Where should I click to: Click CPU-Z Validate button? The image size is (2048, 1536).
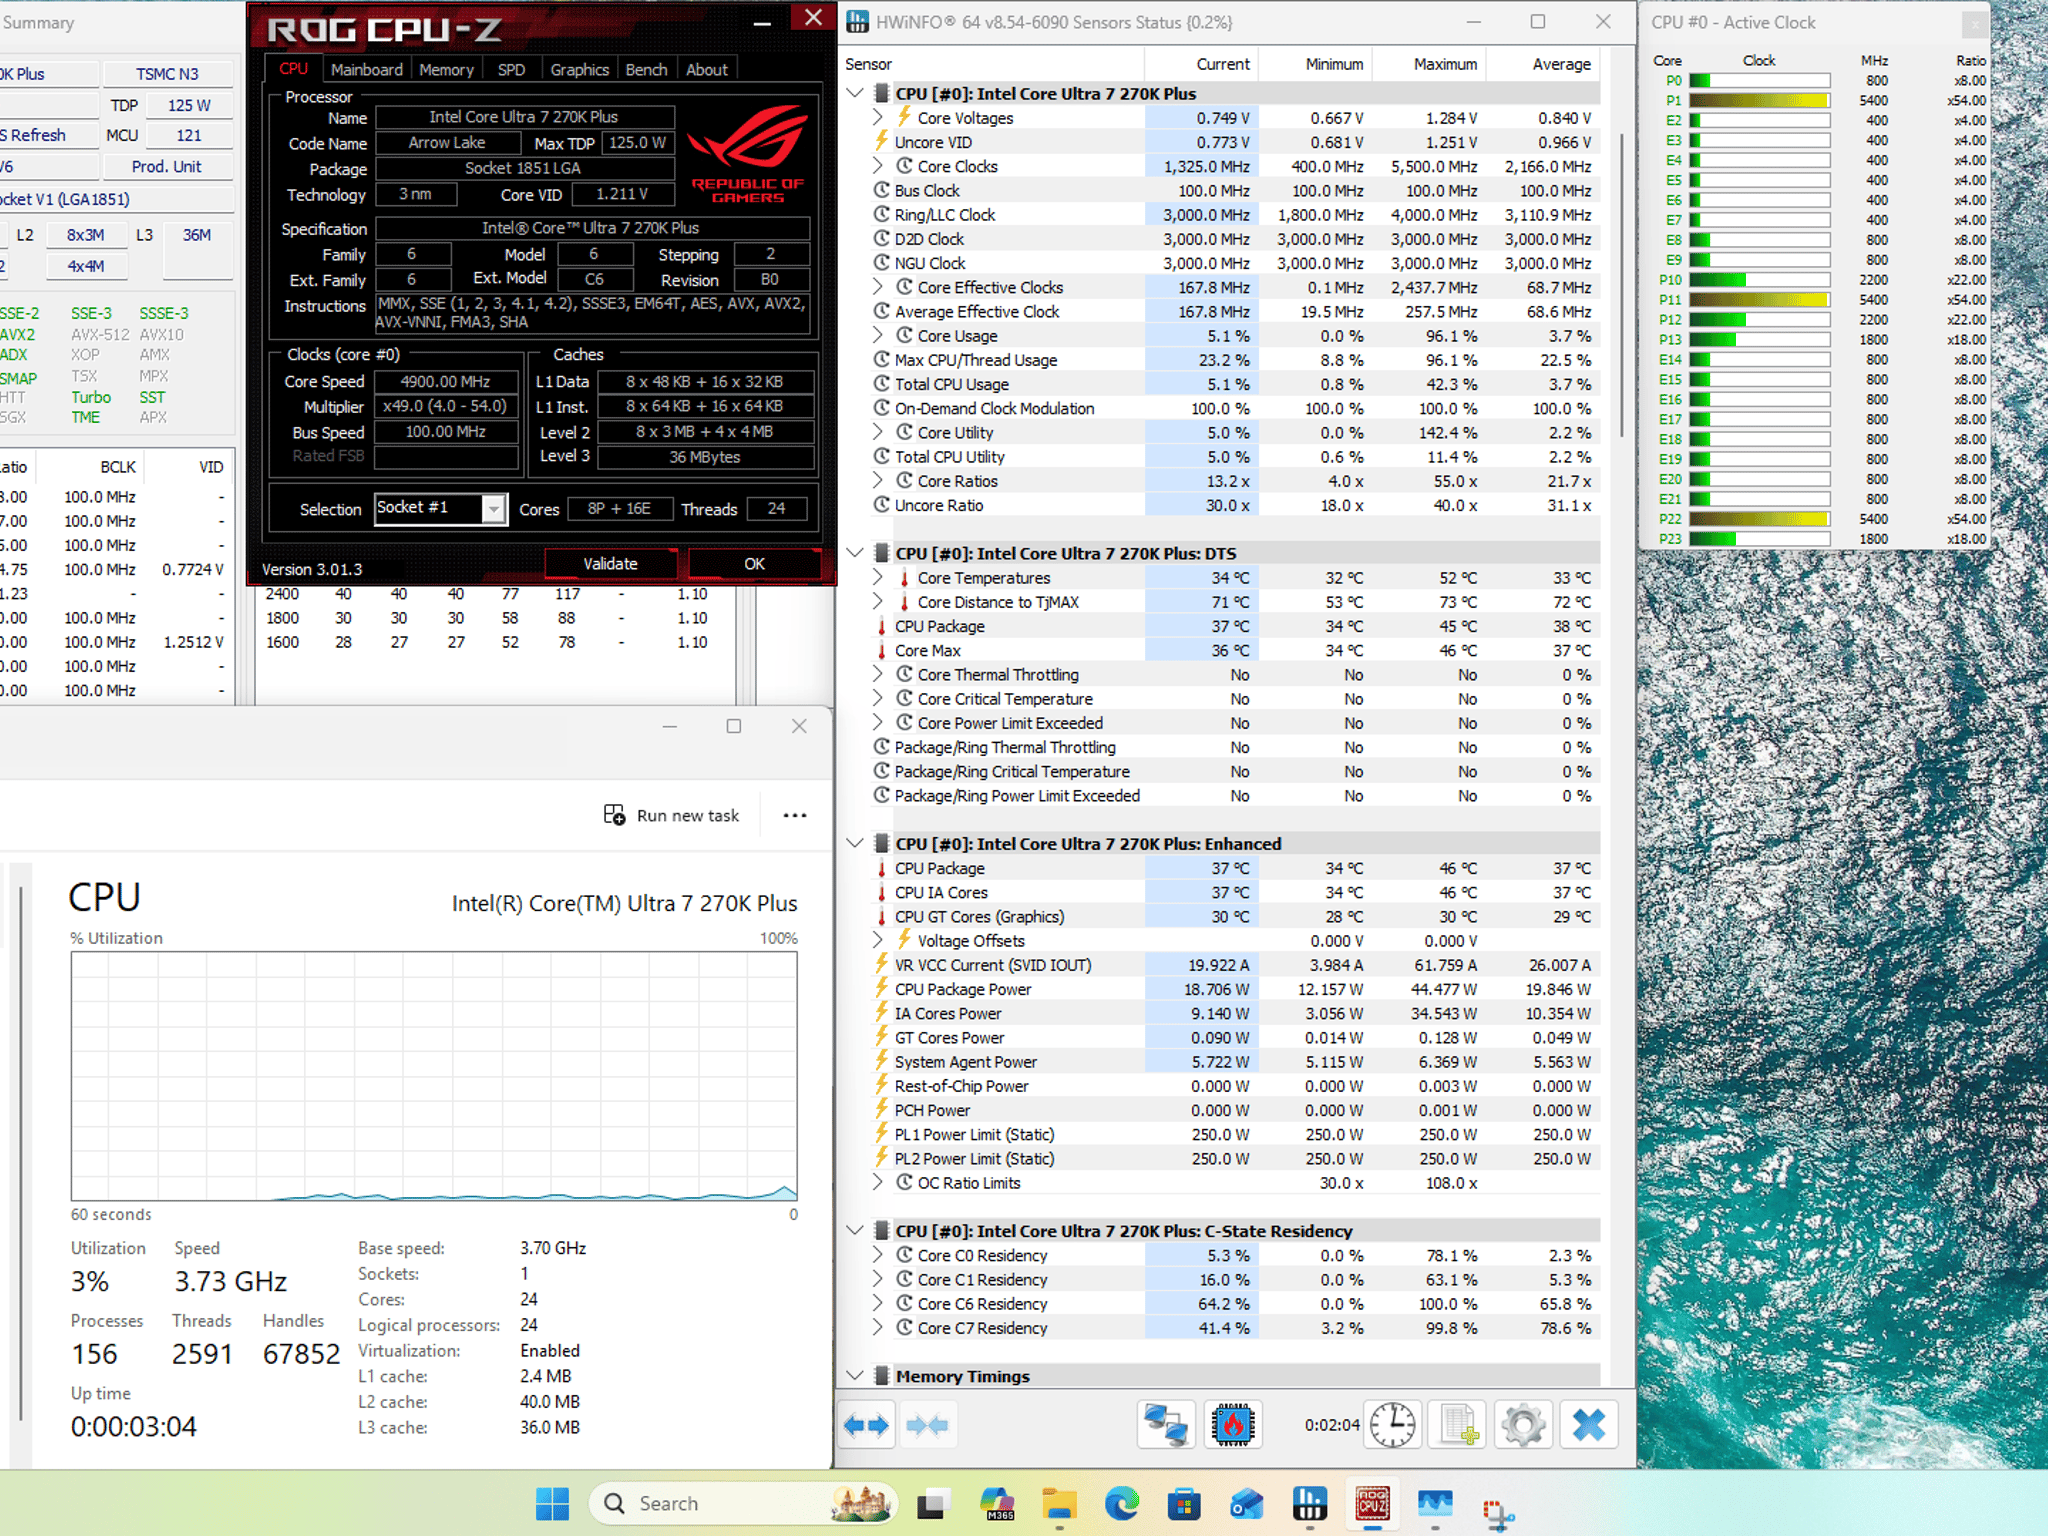[x=610, y=564]
